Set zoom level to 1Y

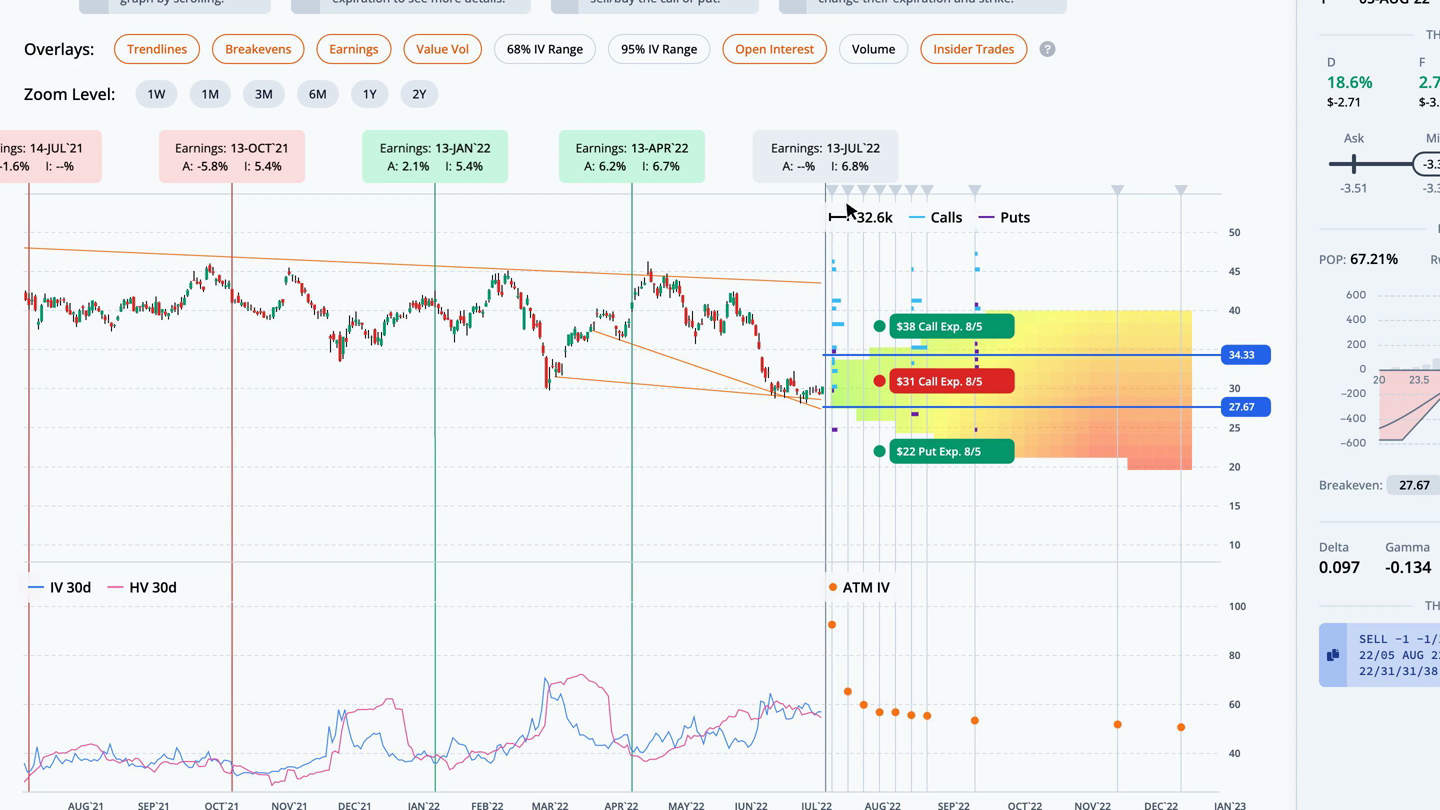[370, 94]
